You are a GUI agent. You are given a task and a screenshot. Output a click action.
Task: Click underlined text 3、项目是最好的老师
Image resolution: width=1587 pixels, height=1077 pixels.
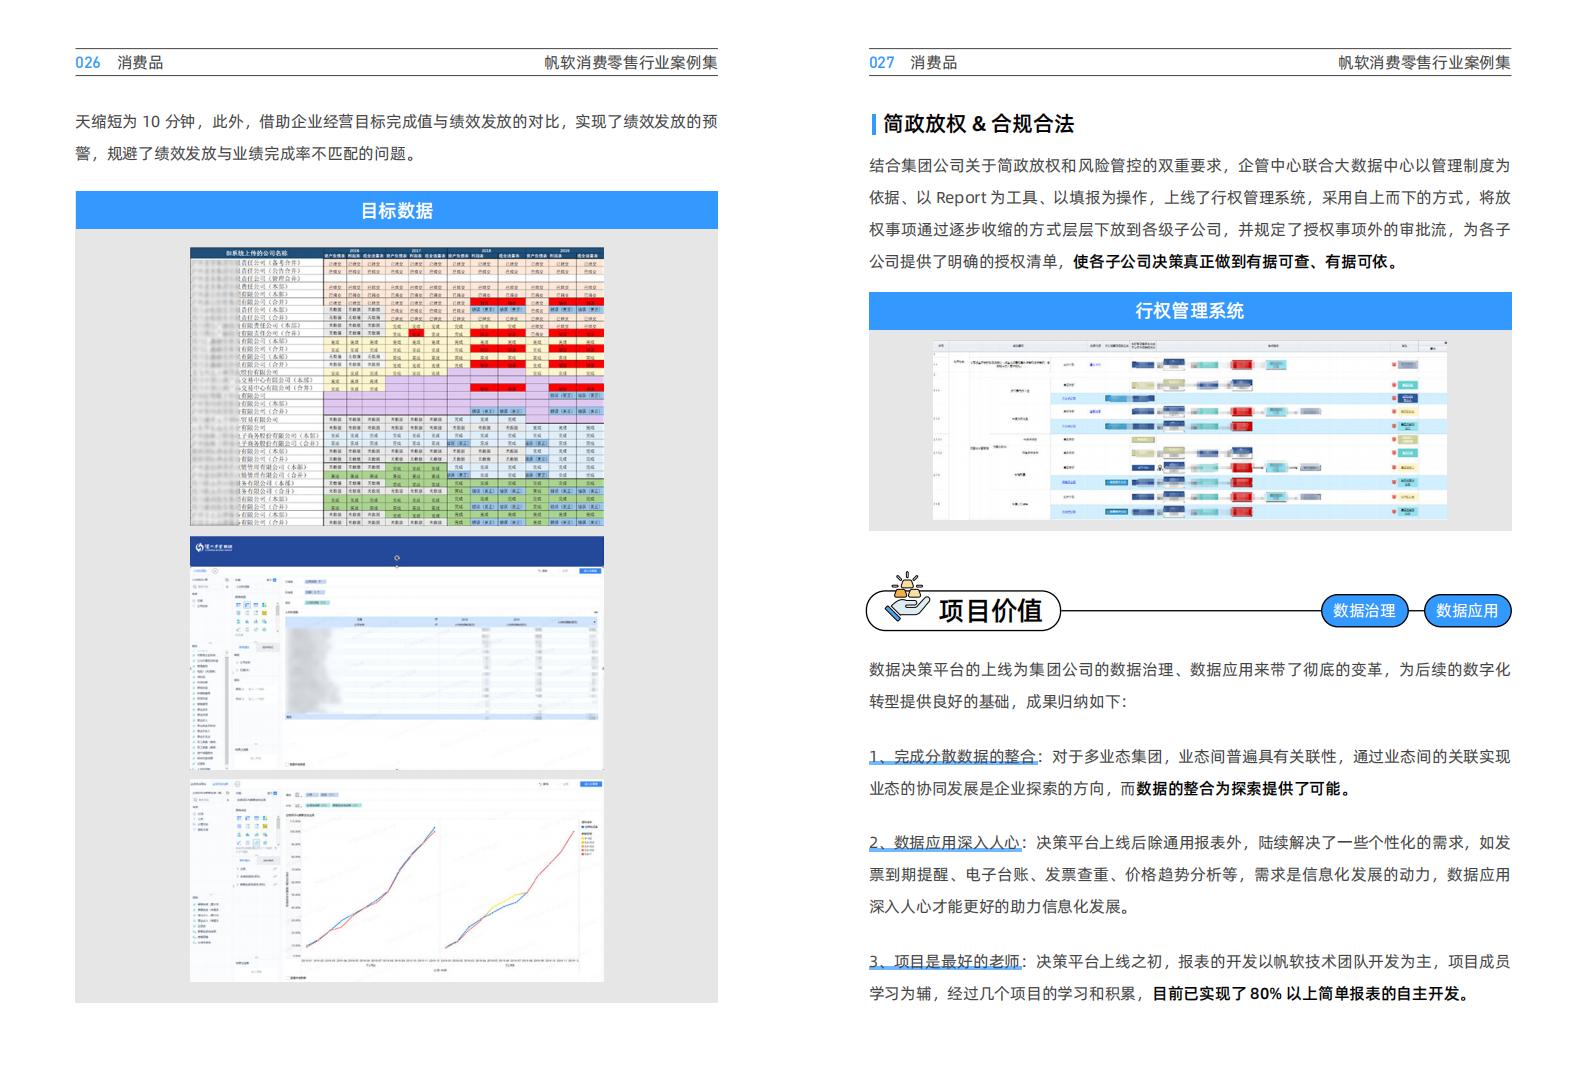tap(945, 961)
